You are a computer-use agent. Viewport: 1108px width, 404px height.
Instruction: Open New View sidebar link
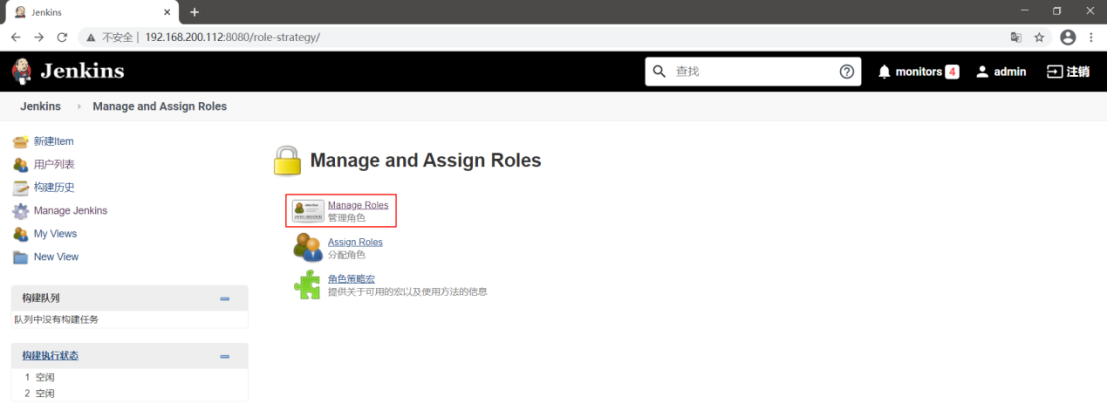point(57,257)
